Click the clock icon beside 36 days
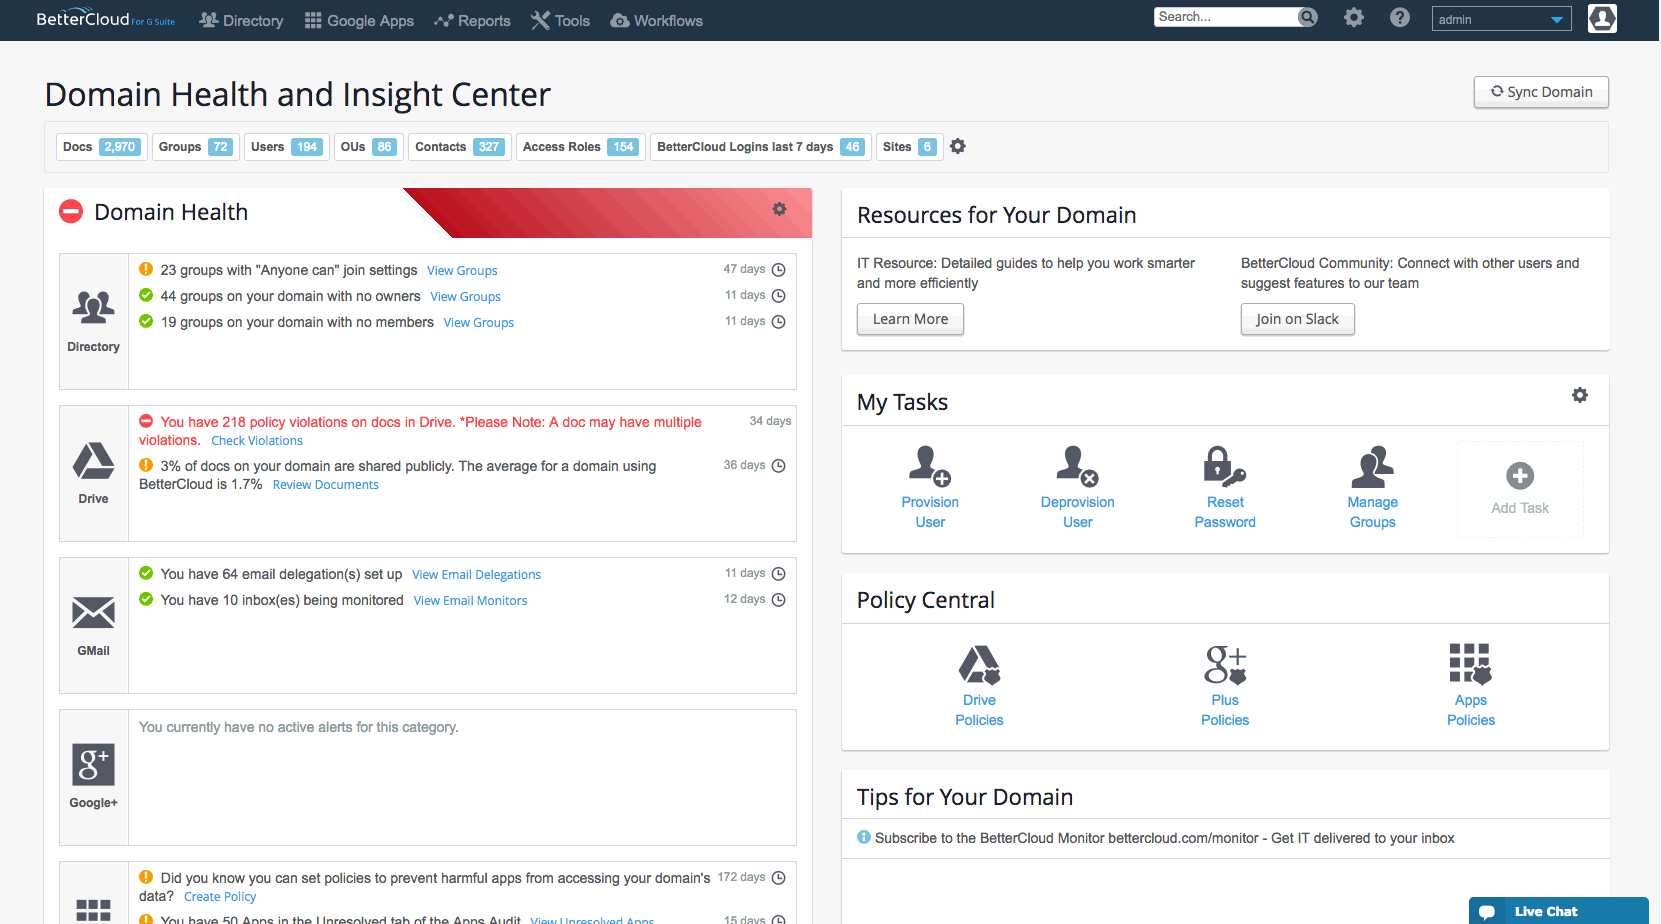Viewport: 1661px width, 924px height. pos(779,466)
